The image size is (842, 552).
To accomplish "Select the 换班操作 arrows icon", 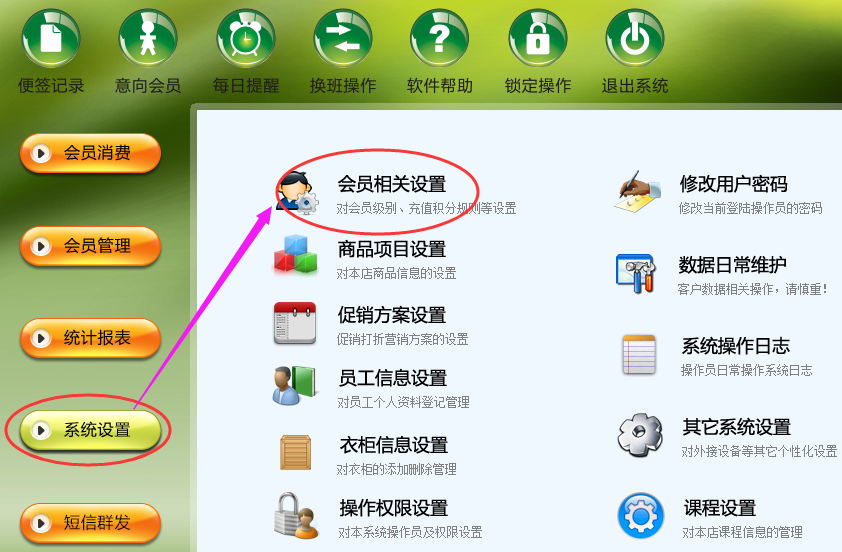I will click(x=343, y=38).
